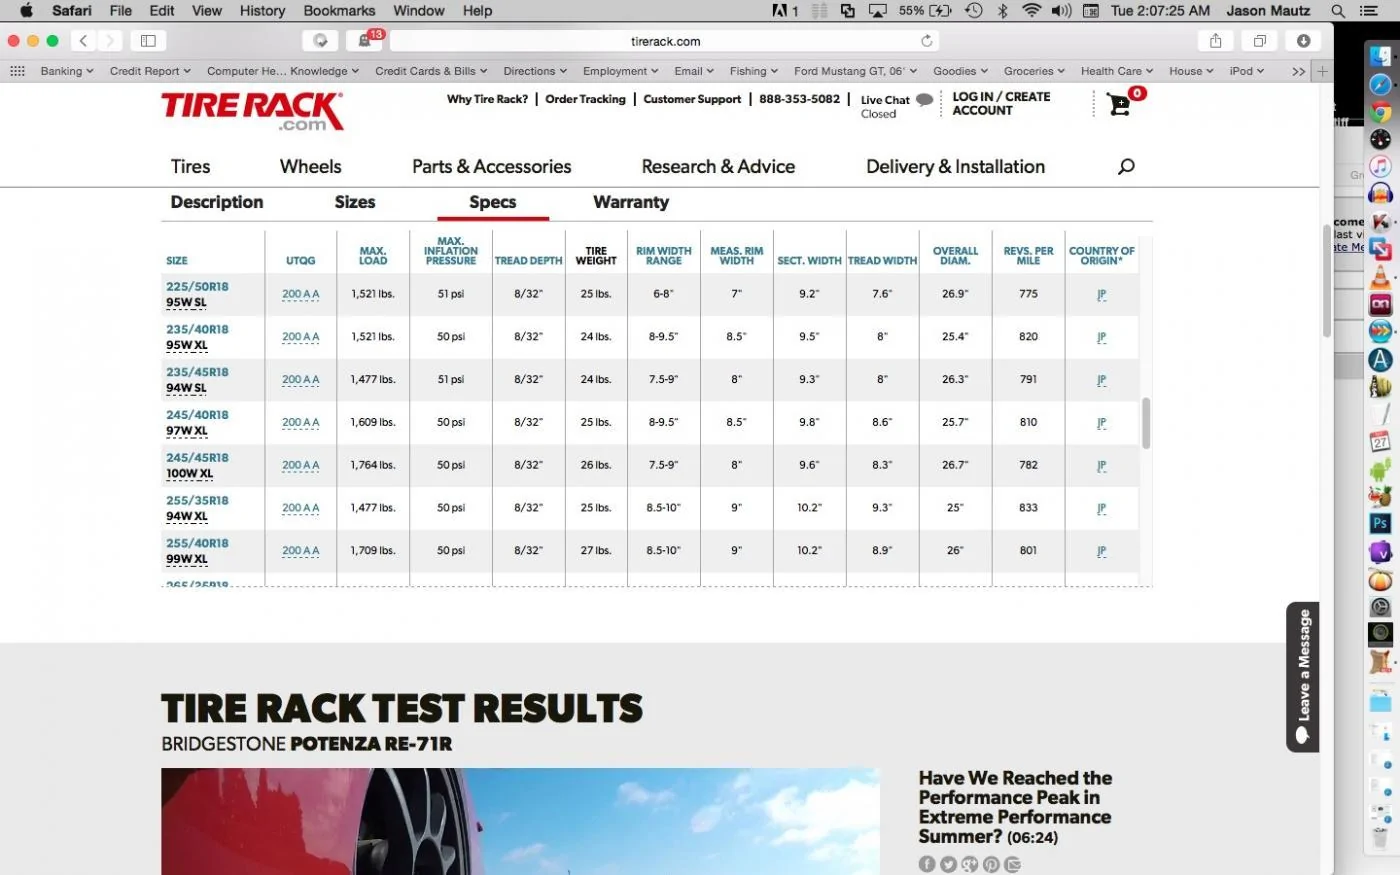
Task: Open Research & Advice navigation menu
Action: click(x=718, y=166)
